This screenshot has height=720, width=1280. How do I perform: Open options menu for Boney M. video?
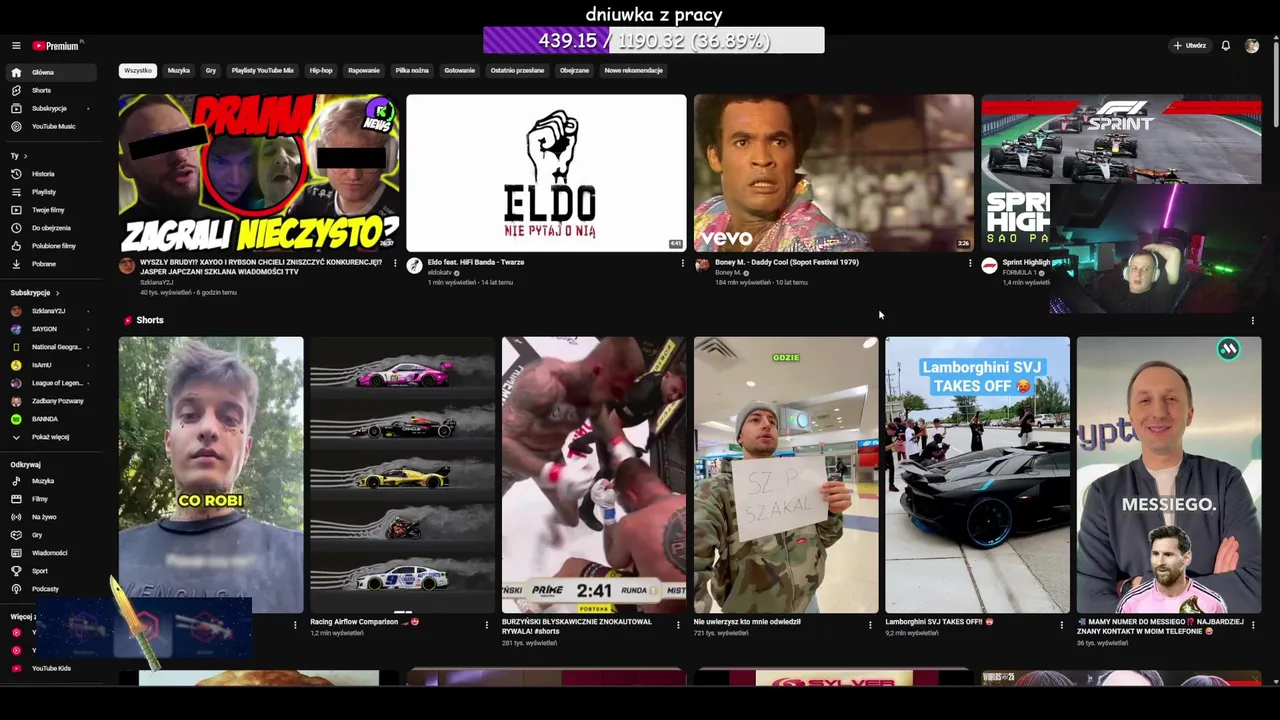970,263
